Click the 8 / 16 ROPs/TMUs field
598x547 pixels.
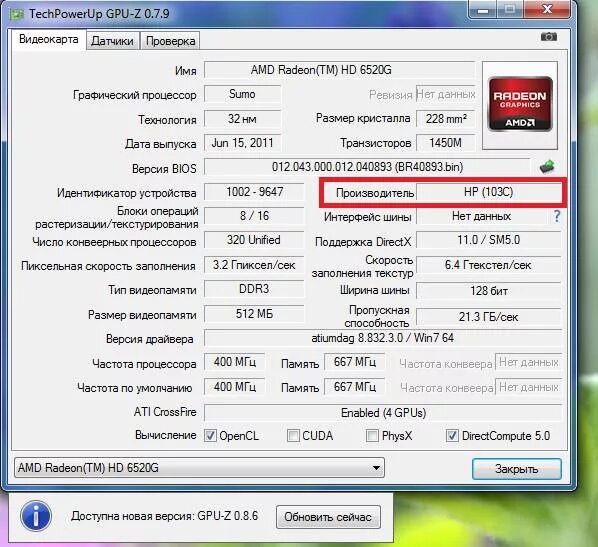pos(254,216)
